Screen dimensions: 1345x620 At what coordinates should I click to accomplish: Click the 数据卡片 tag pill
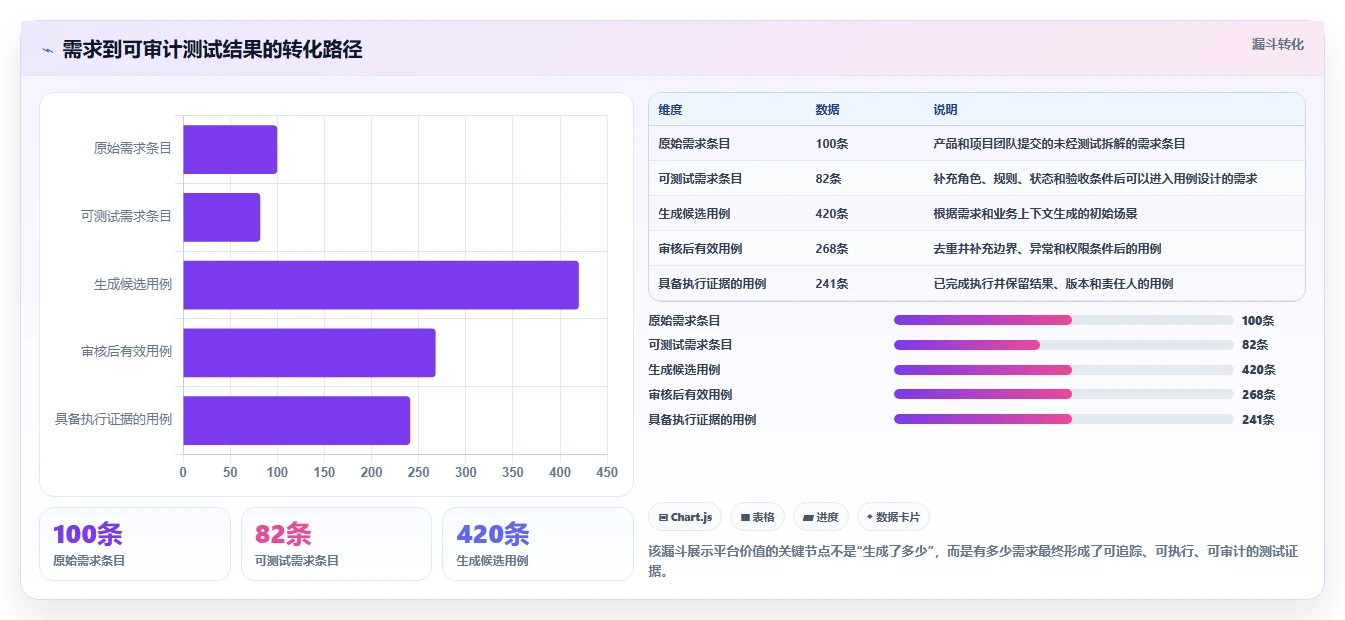(x=894, y=517)
